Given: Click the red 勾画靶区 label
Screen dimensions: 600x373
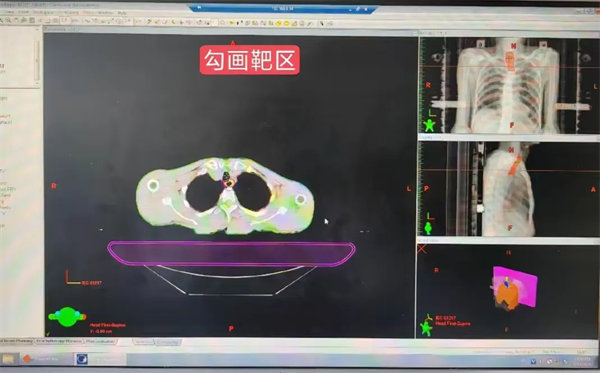Looking at the screenshot, I should click(249, 60).
